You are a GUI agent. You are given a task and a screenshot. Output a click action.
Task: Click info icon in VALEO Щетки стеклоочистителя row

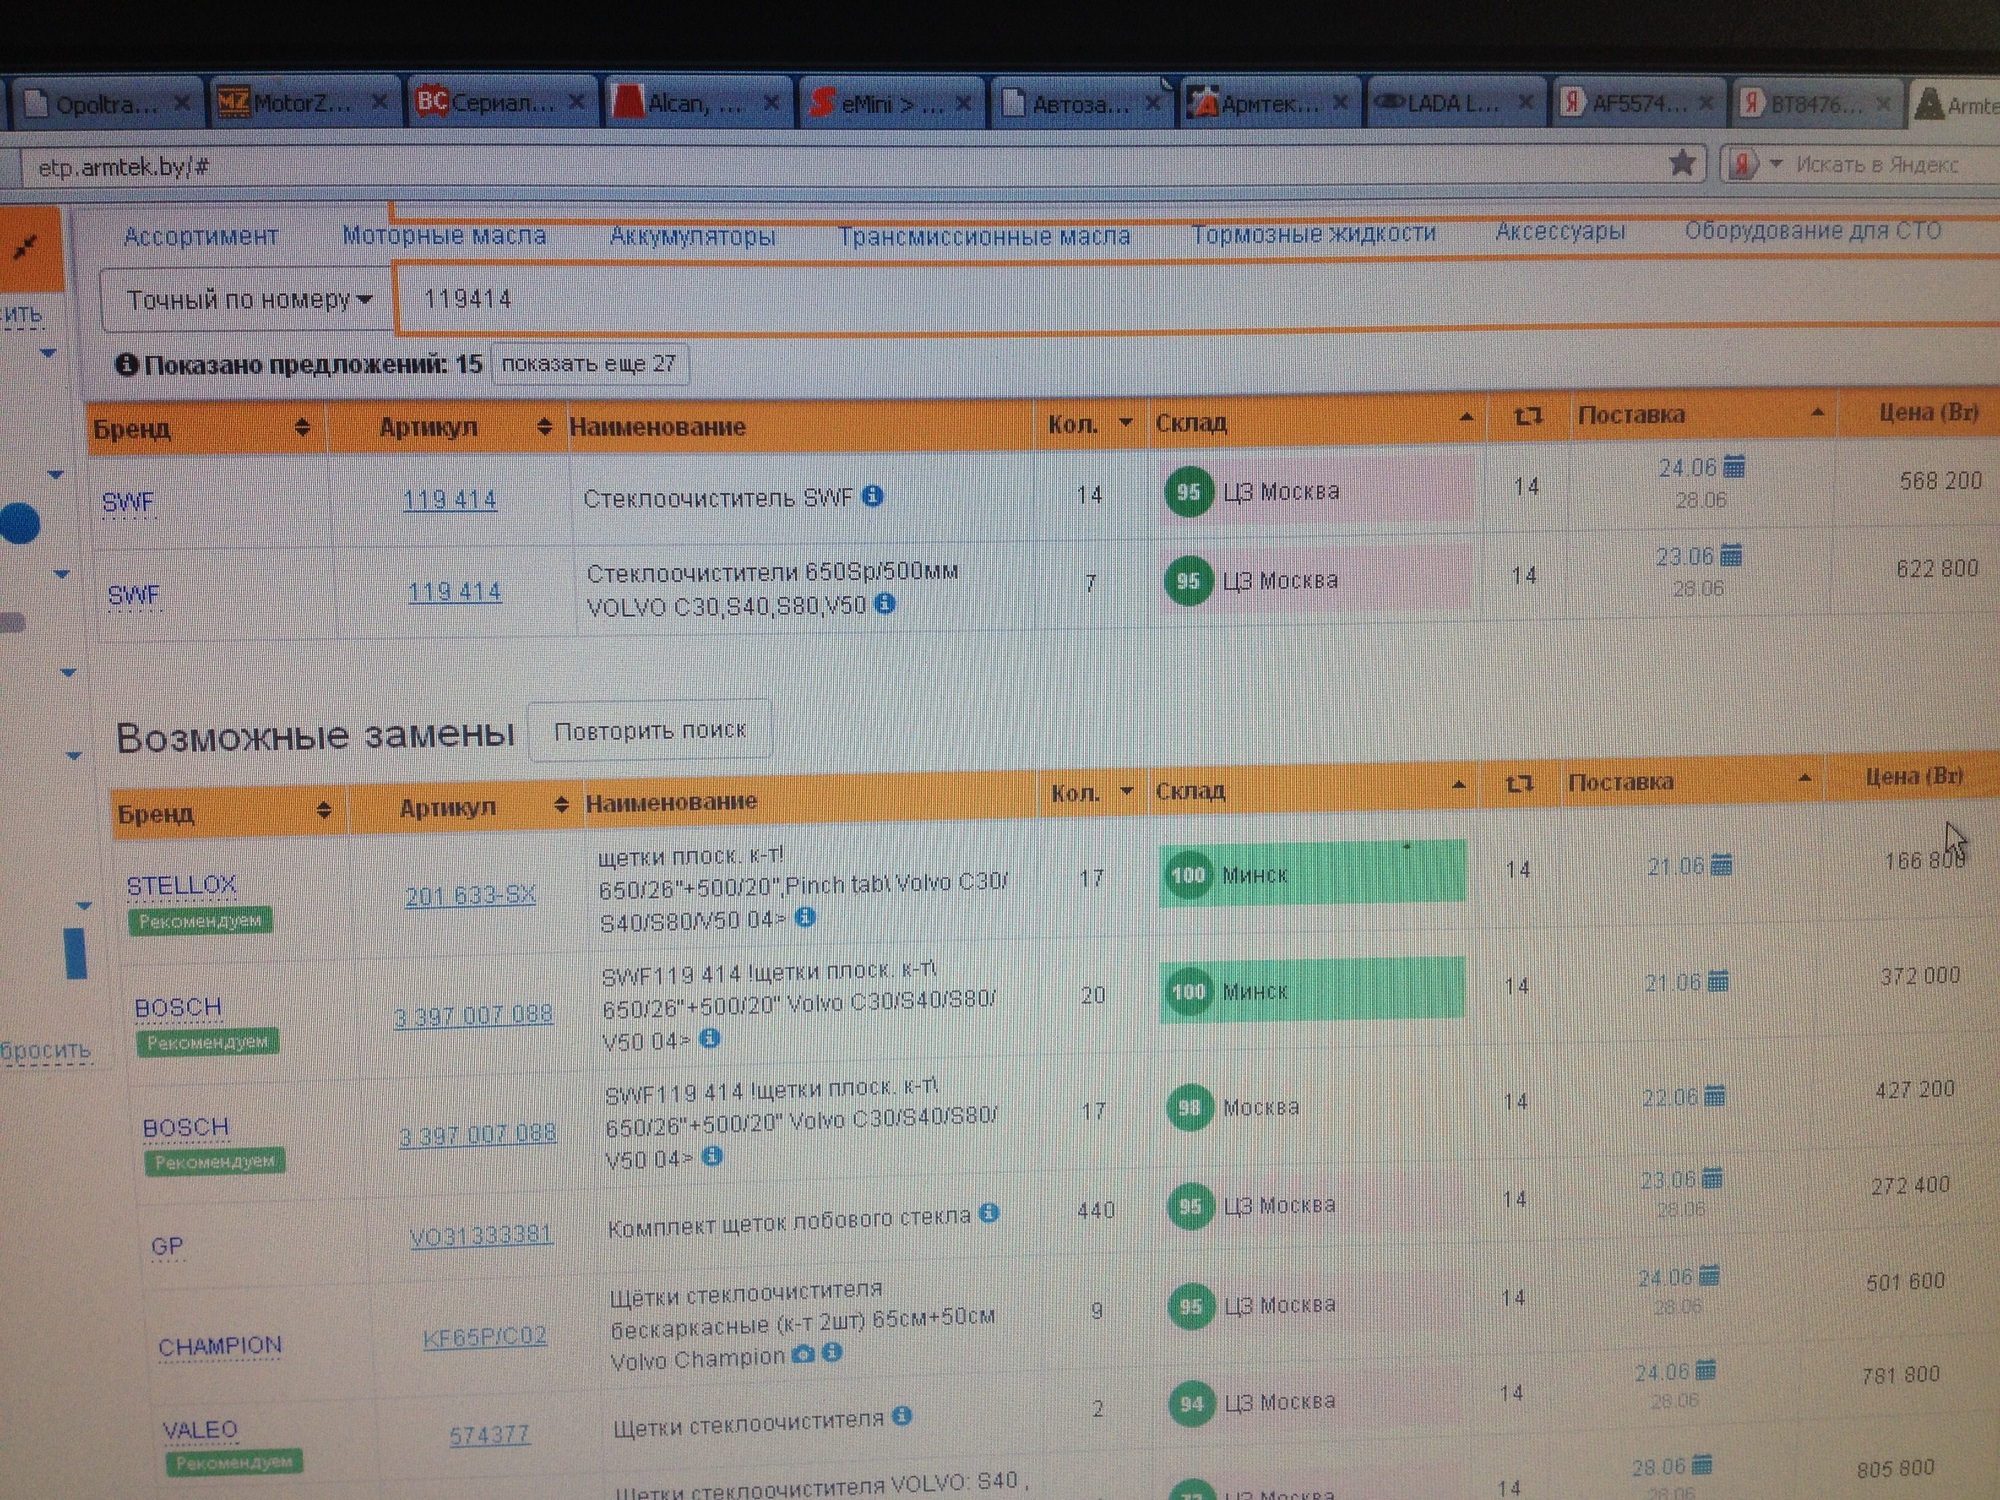coord(902,1415)
